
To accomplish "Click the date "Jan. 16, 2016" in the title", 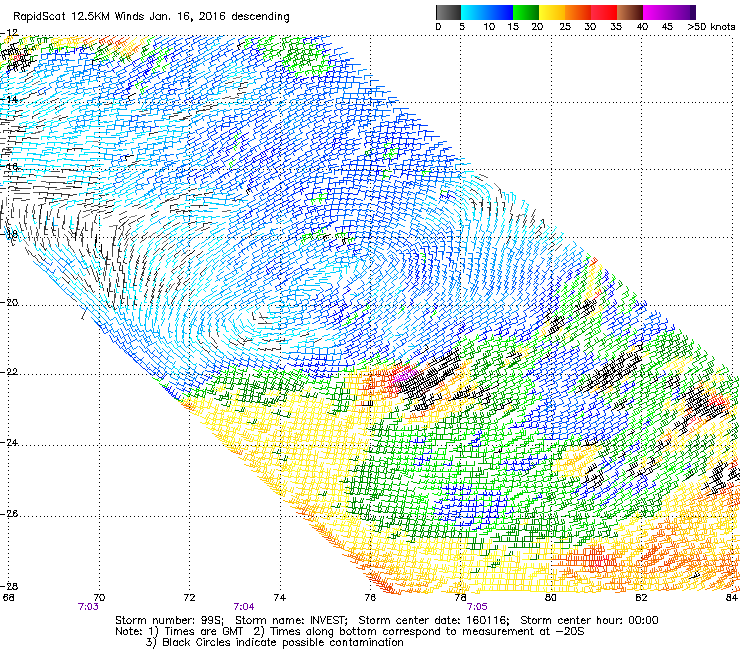I will [188, 17].
